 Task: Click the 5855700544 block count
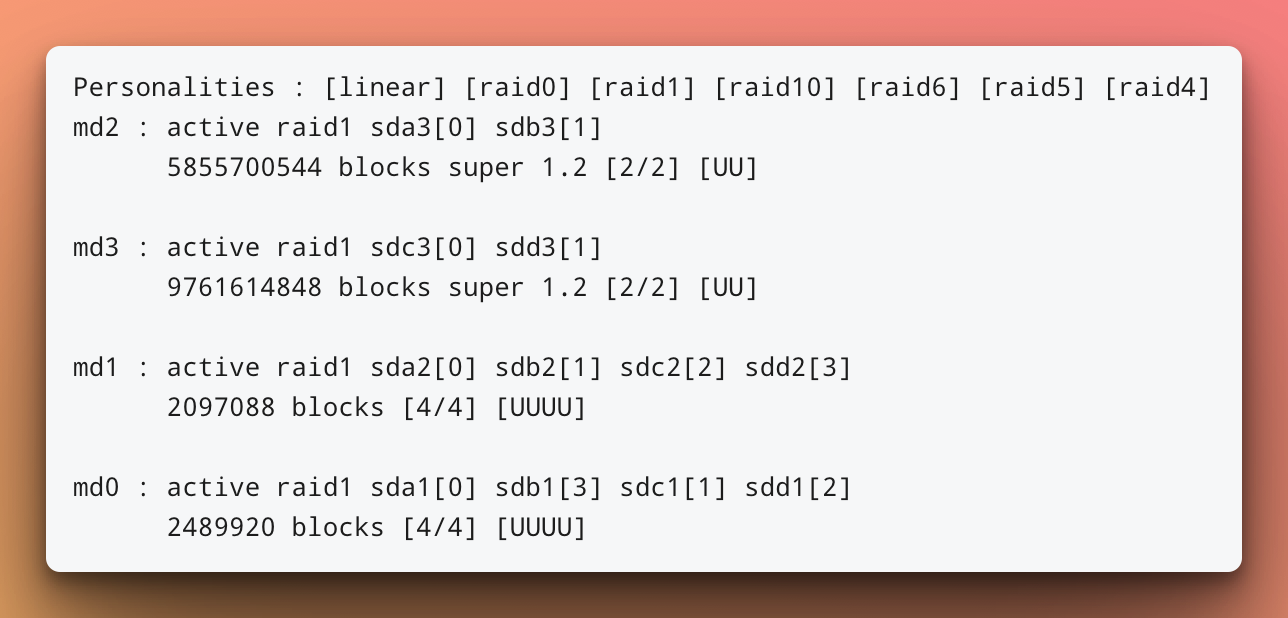pyautogui.click(x=244, y=168)
